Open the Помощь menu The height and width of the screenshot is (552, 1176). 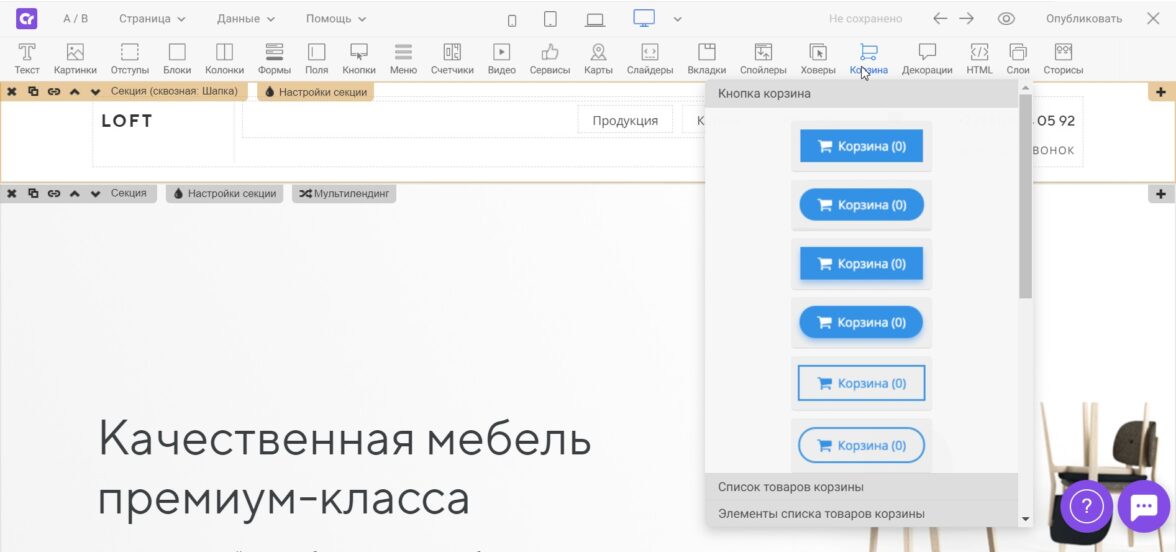335,19
